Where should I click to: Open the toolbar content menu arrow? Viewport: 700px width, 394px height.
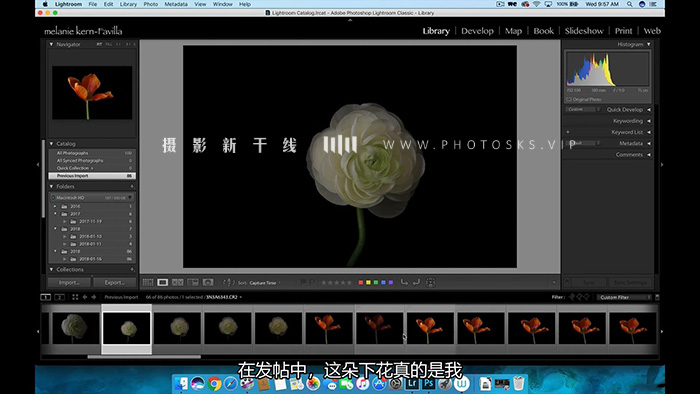[x=554, y=282]
